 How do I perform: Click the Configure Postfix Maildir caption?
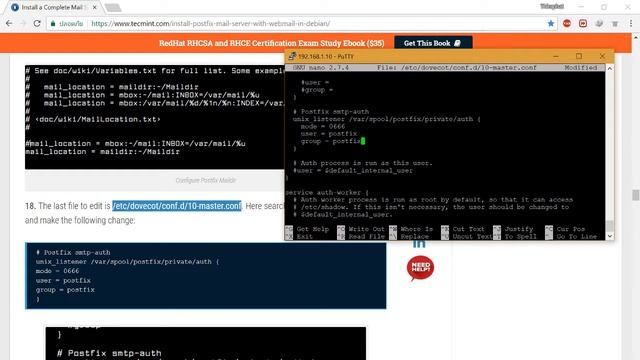(206, 180)
